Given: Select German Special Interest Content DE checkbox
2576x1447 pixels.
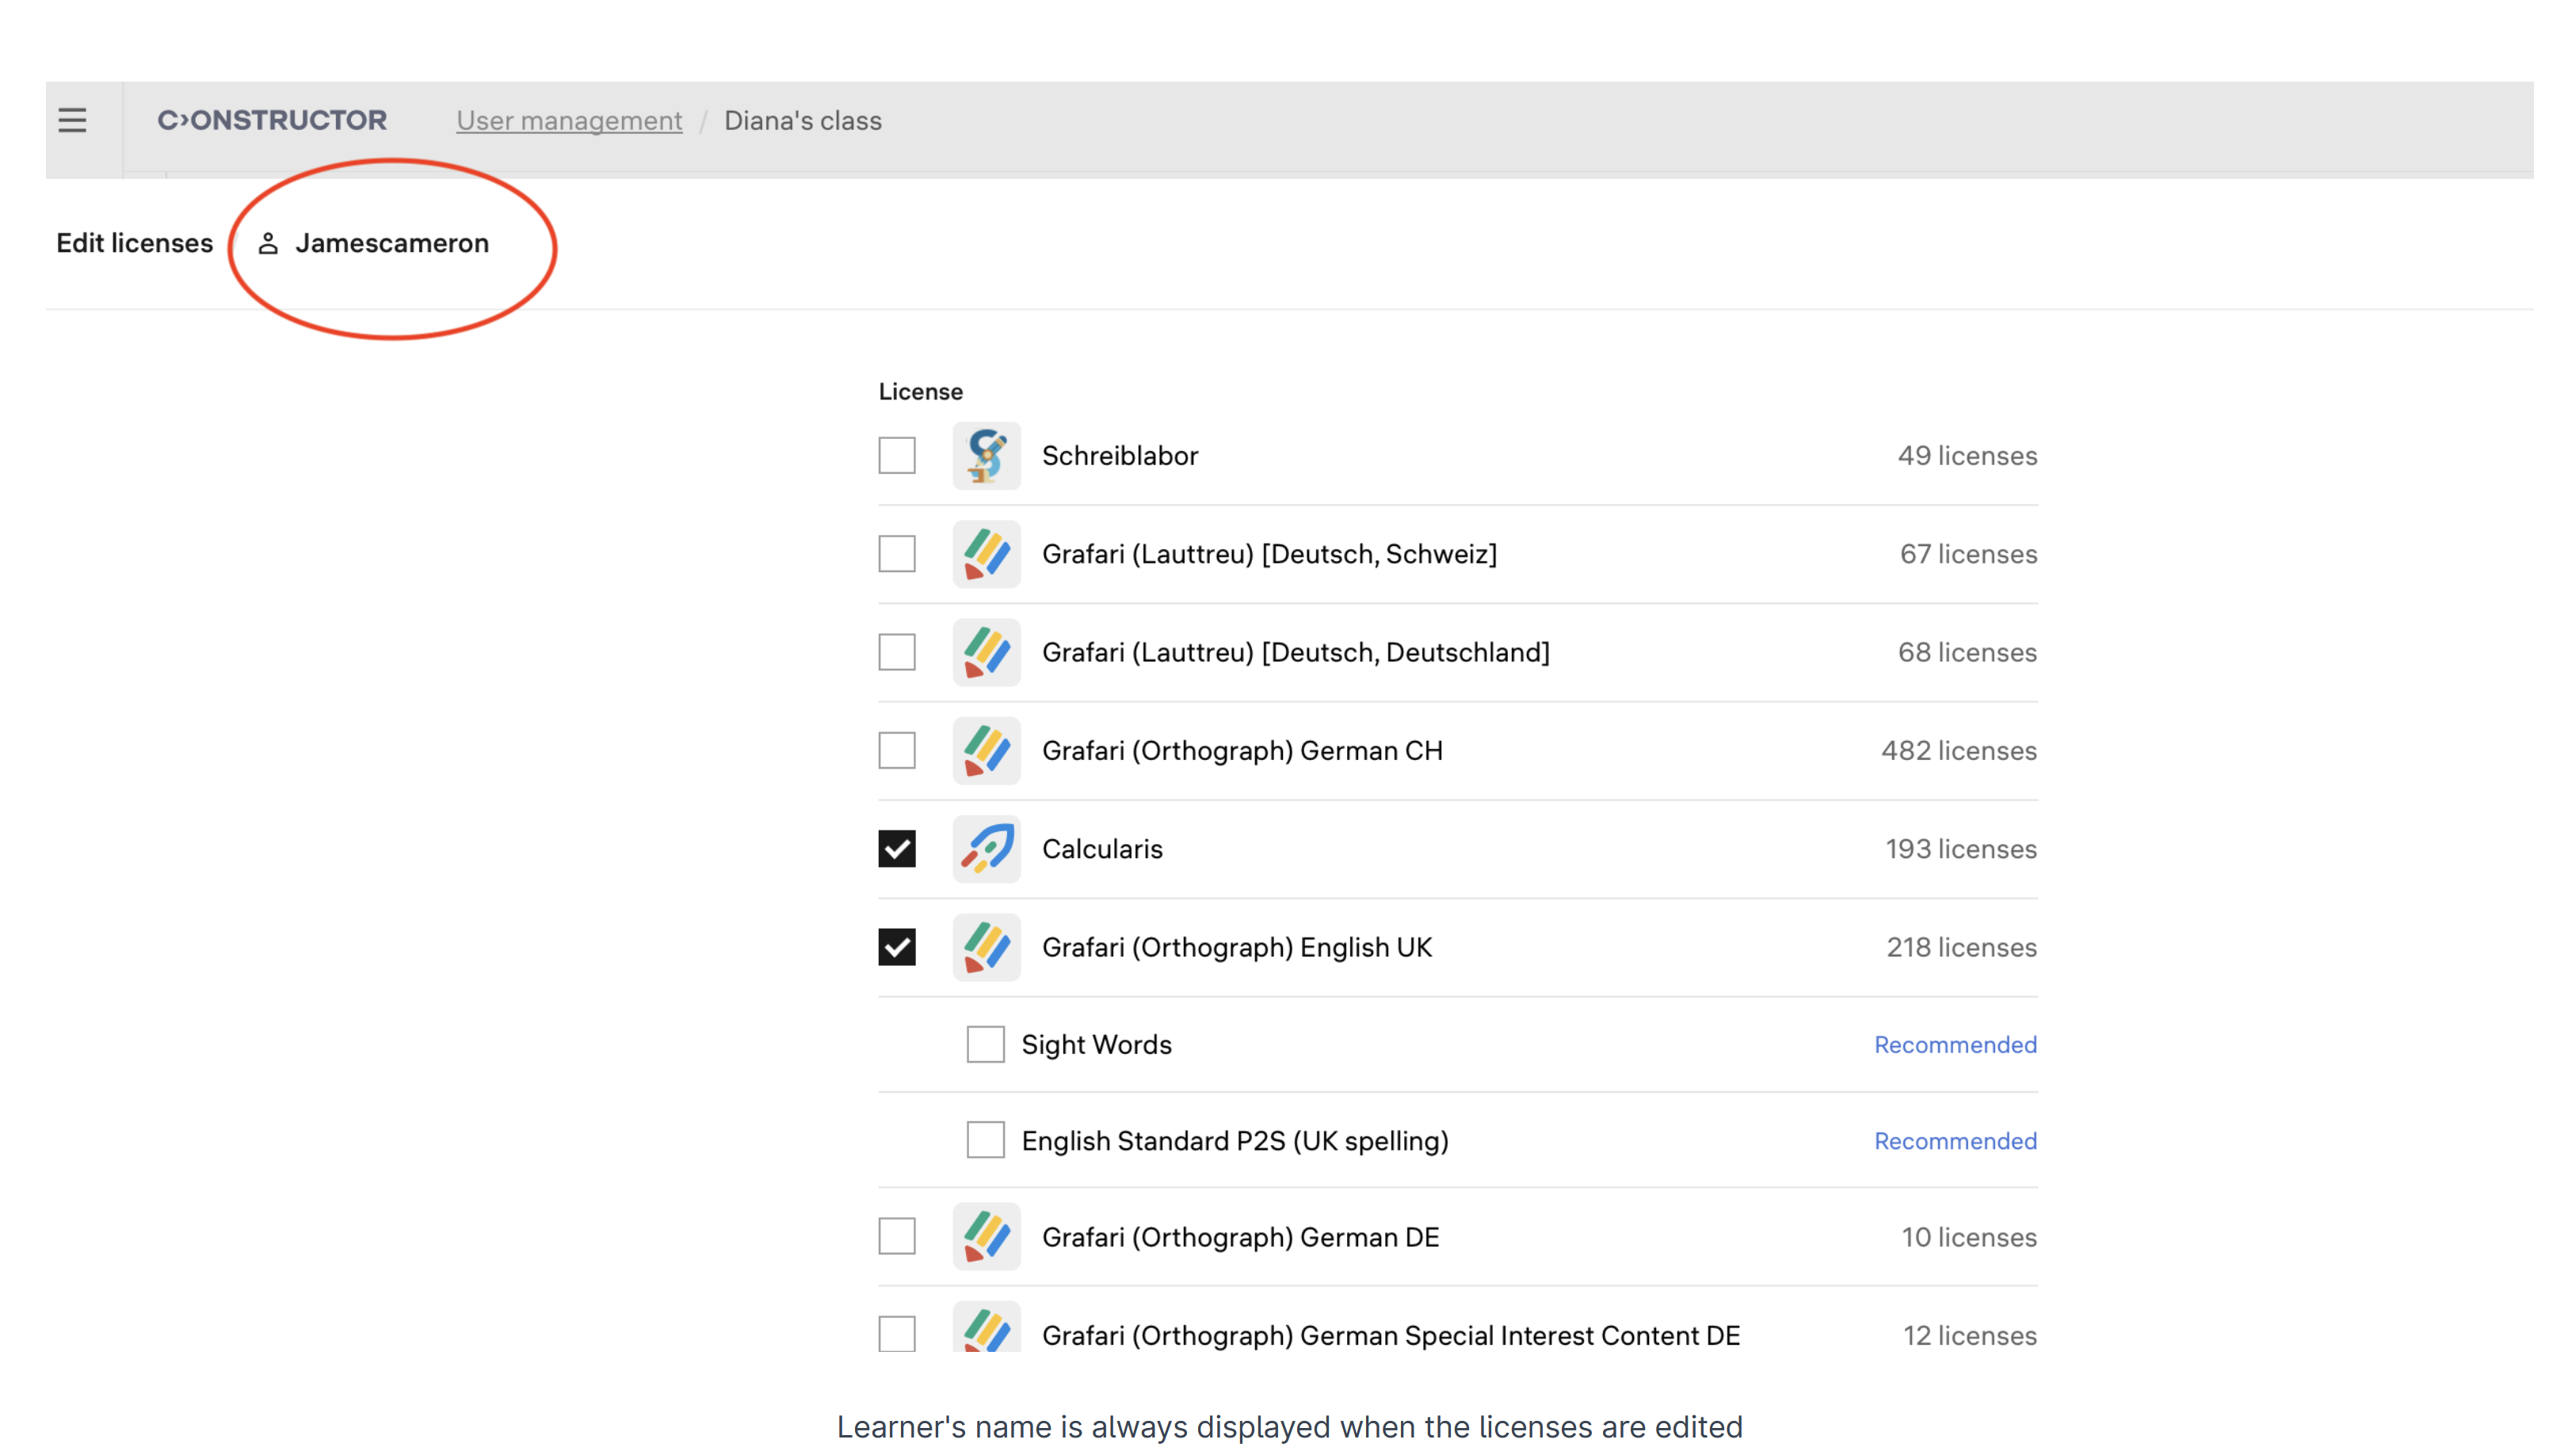Looking at the screenshot, I should click(897, 1334).
